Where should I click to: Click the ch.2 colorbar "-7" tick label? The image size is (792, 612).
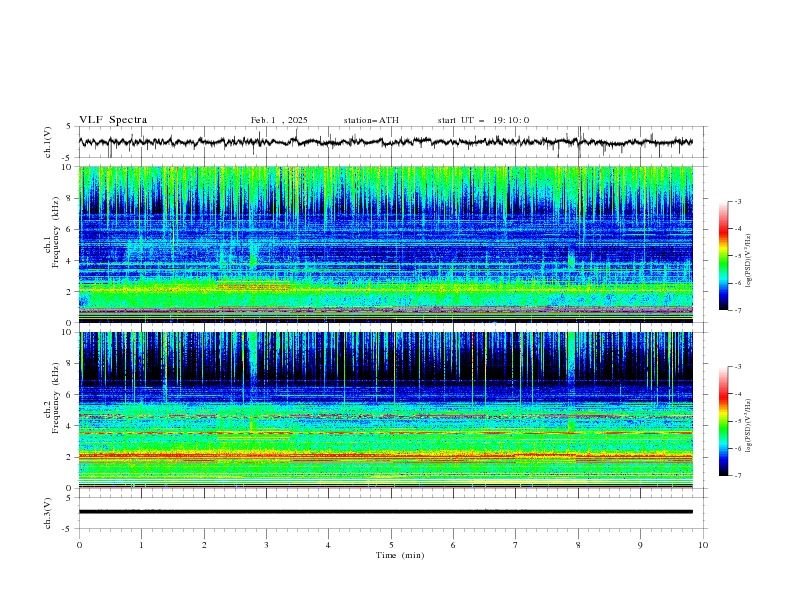[738, 476]
